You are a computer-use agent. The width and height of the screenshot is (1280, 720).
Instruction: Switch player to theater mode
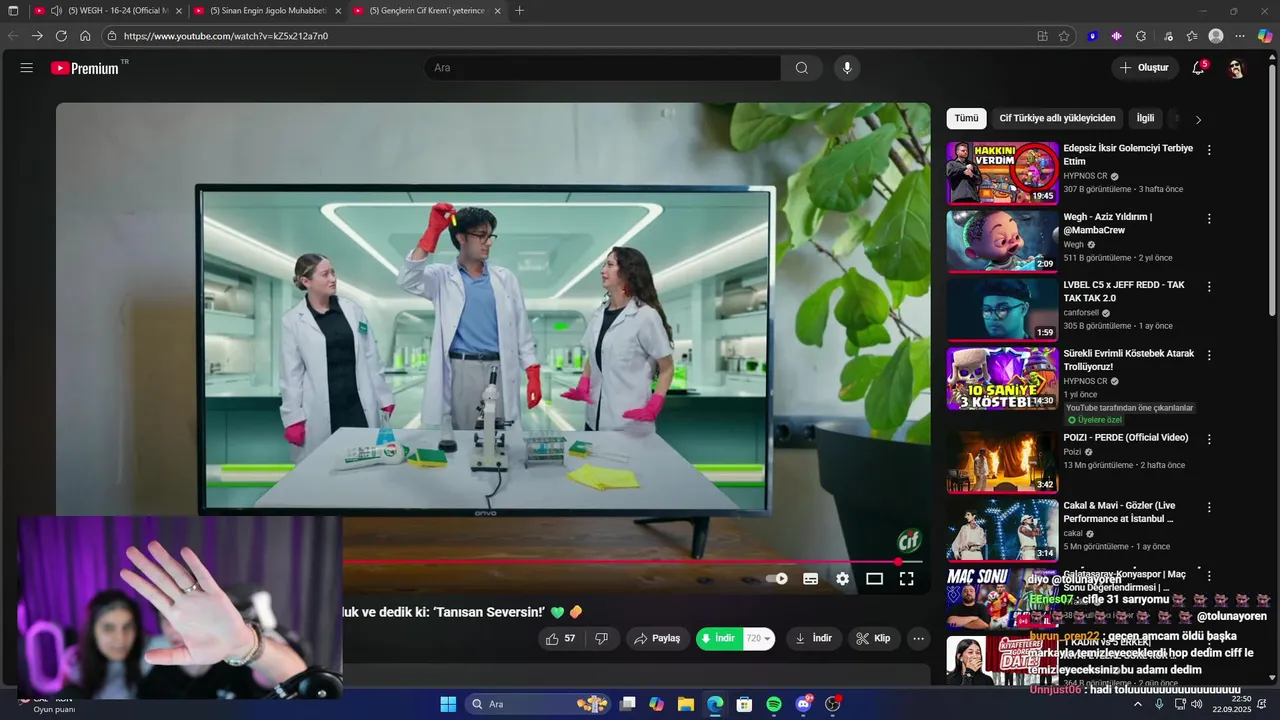[874, 578]
